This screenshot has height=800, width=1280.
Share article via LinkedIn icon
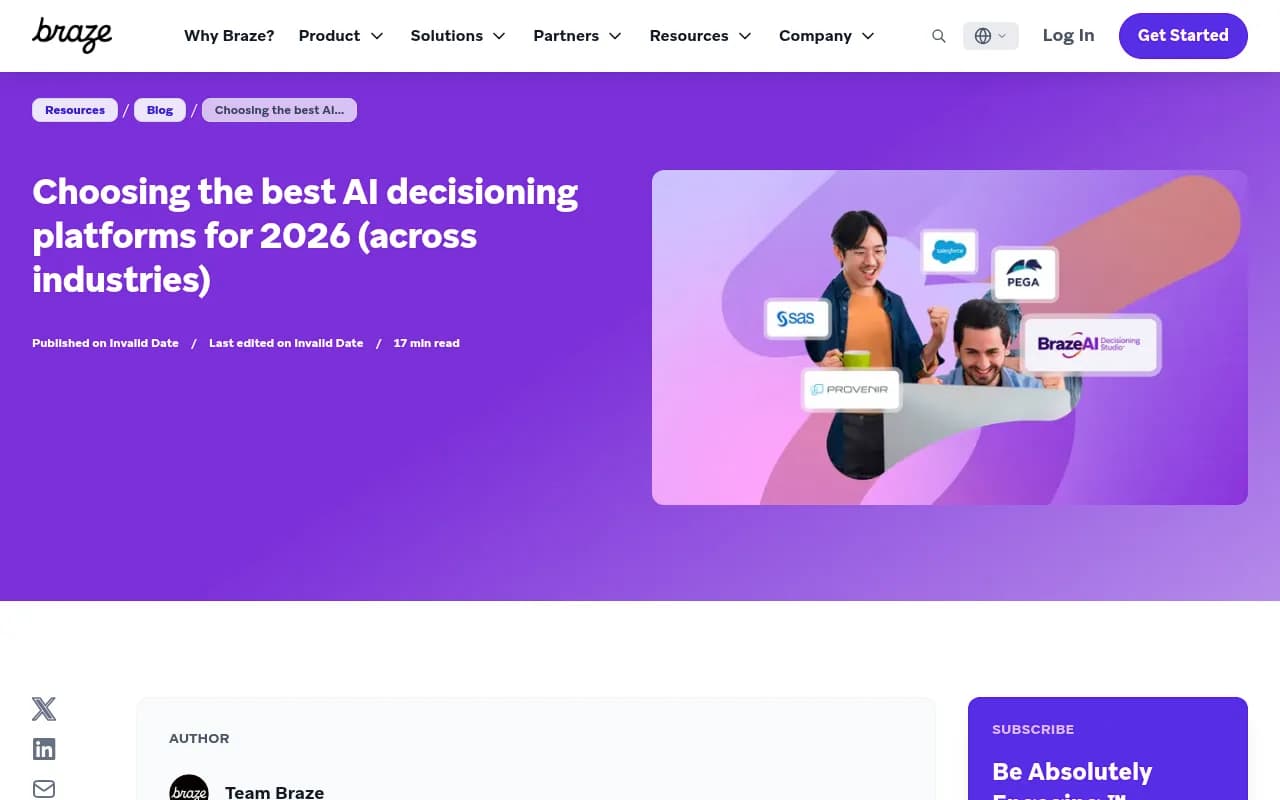click(44, 749)
